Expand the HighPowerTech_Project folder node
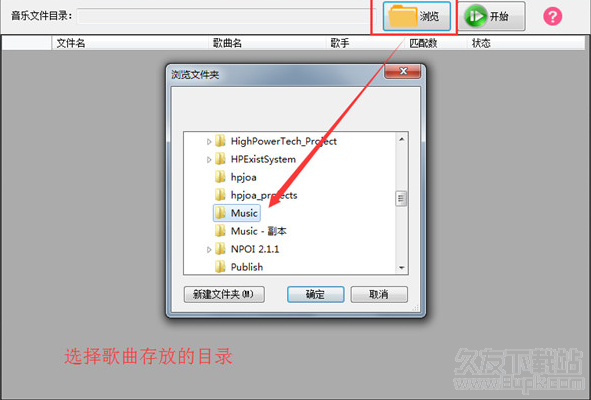The width and height of the screenshot is (591, 400). (x=209, y=141)
